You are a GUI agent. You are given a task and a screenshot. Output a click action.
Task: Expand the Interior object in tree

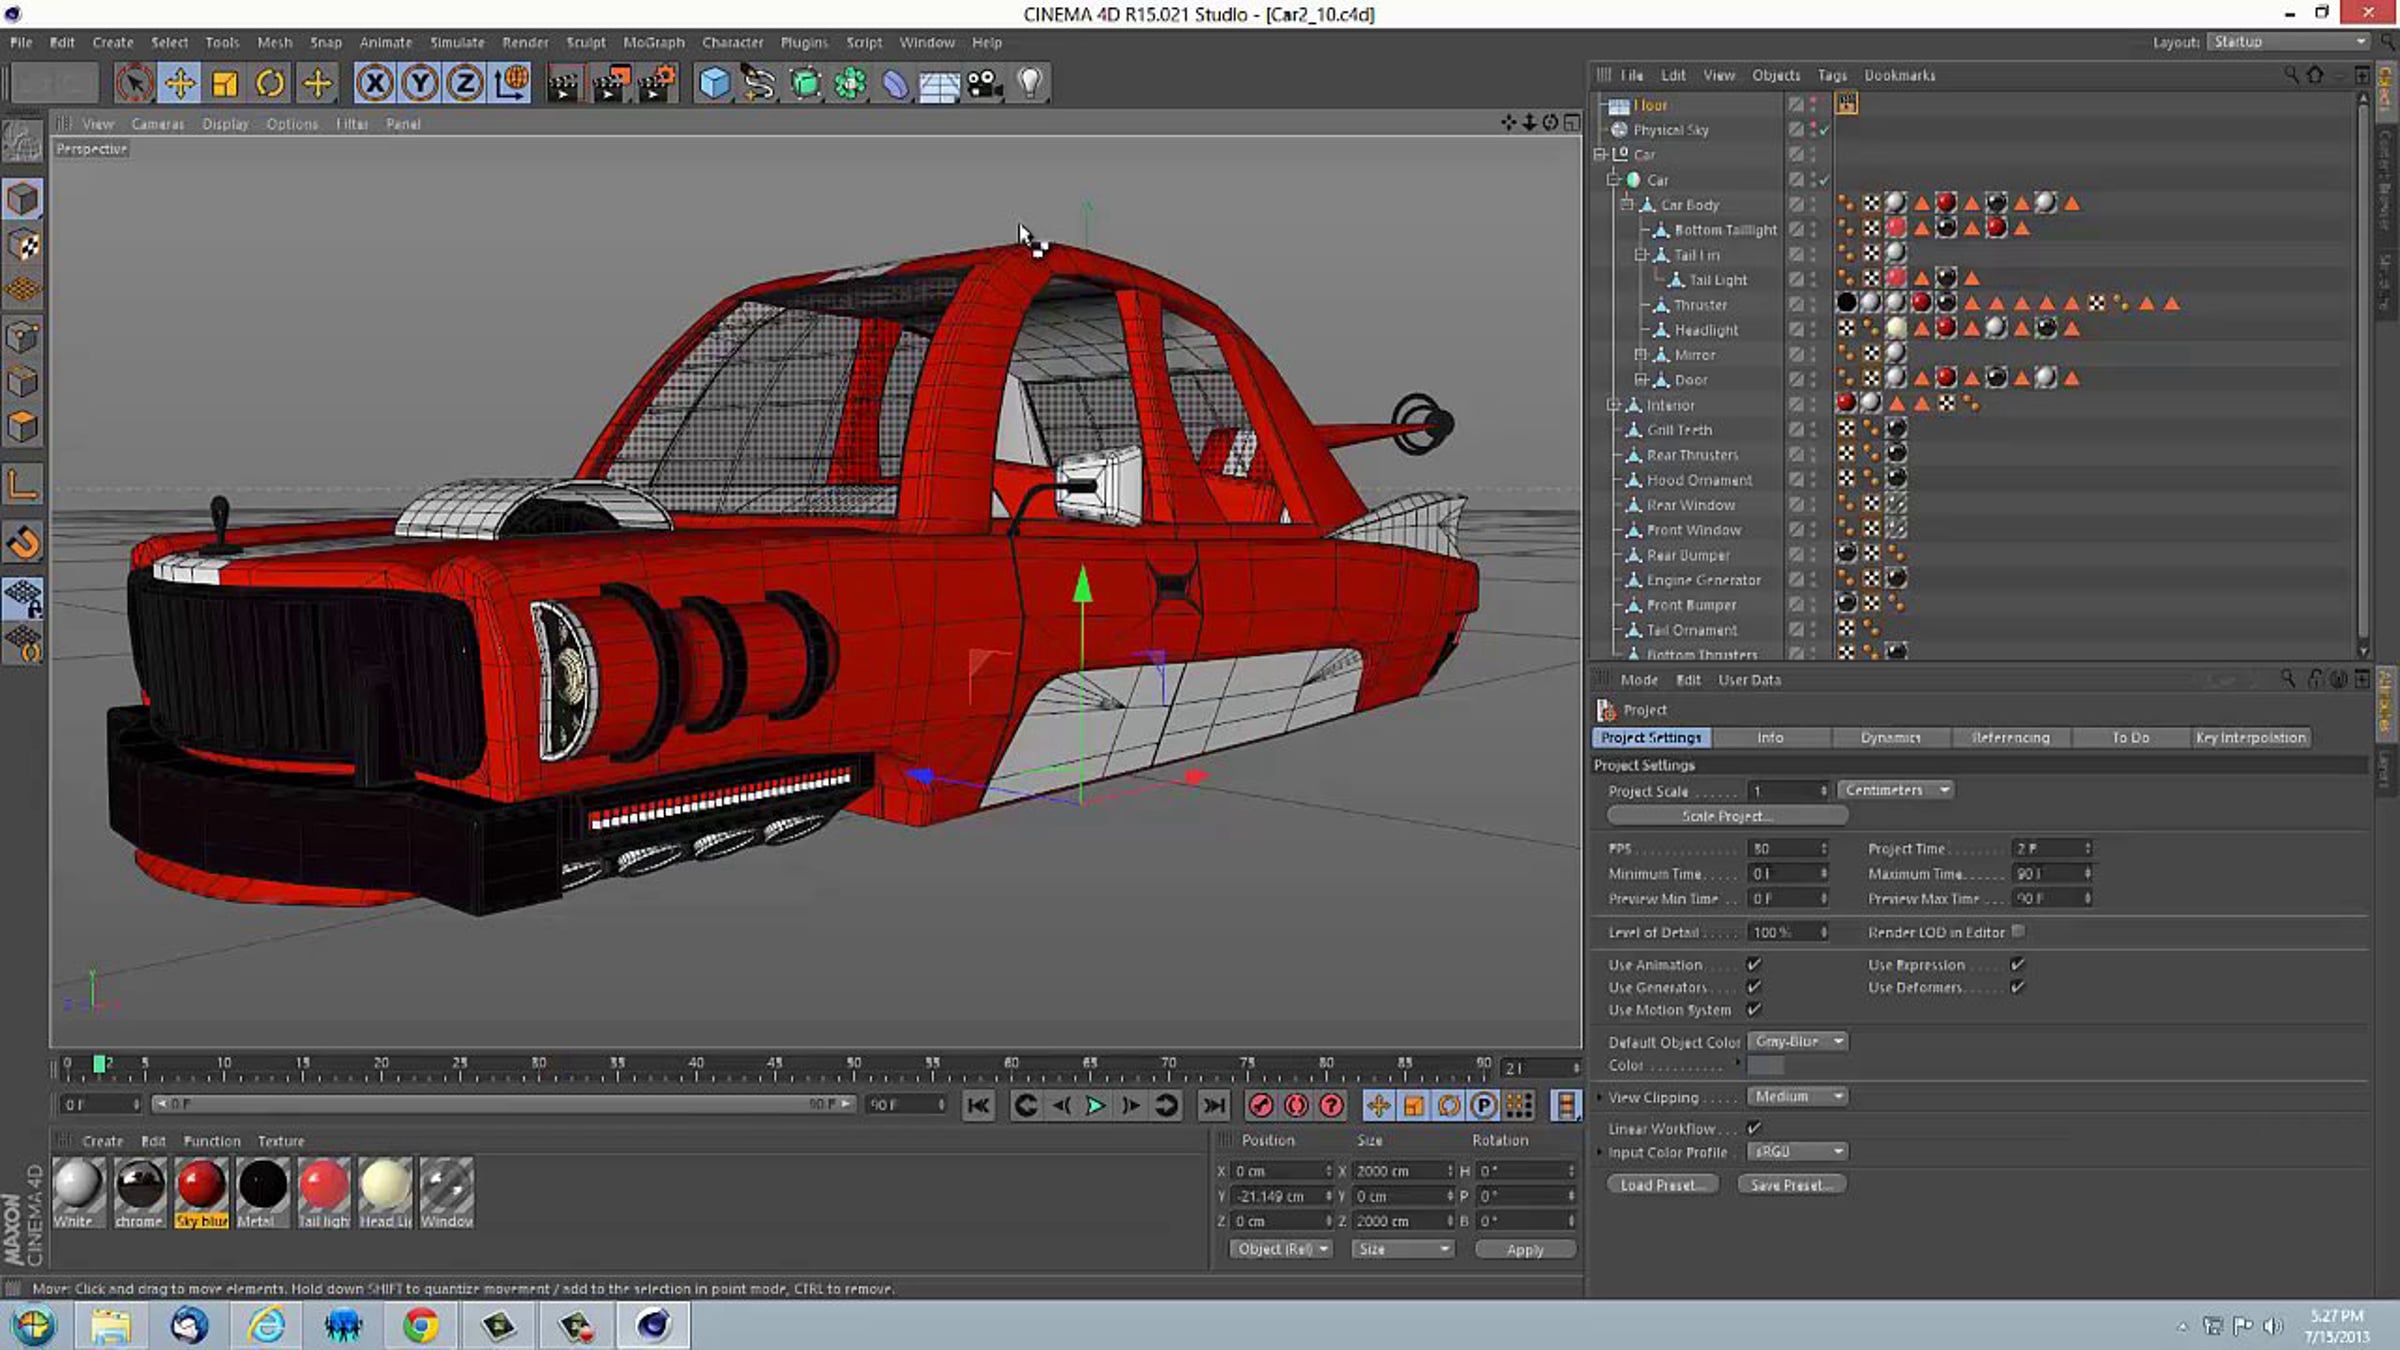click(1612, 405)
